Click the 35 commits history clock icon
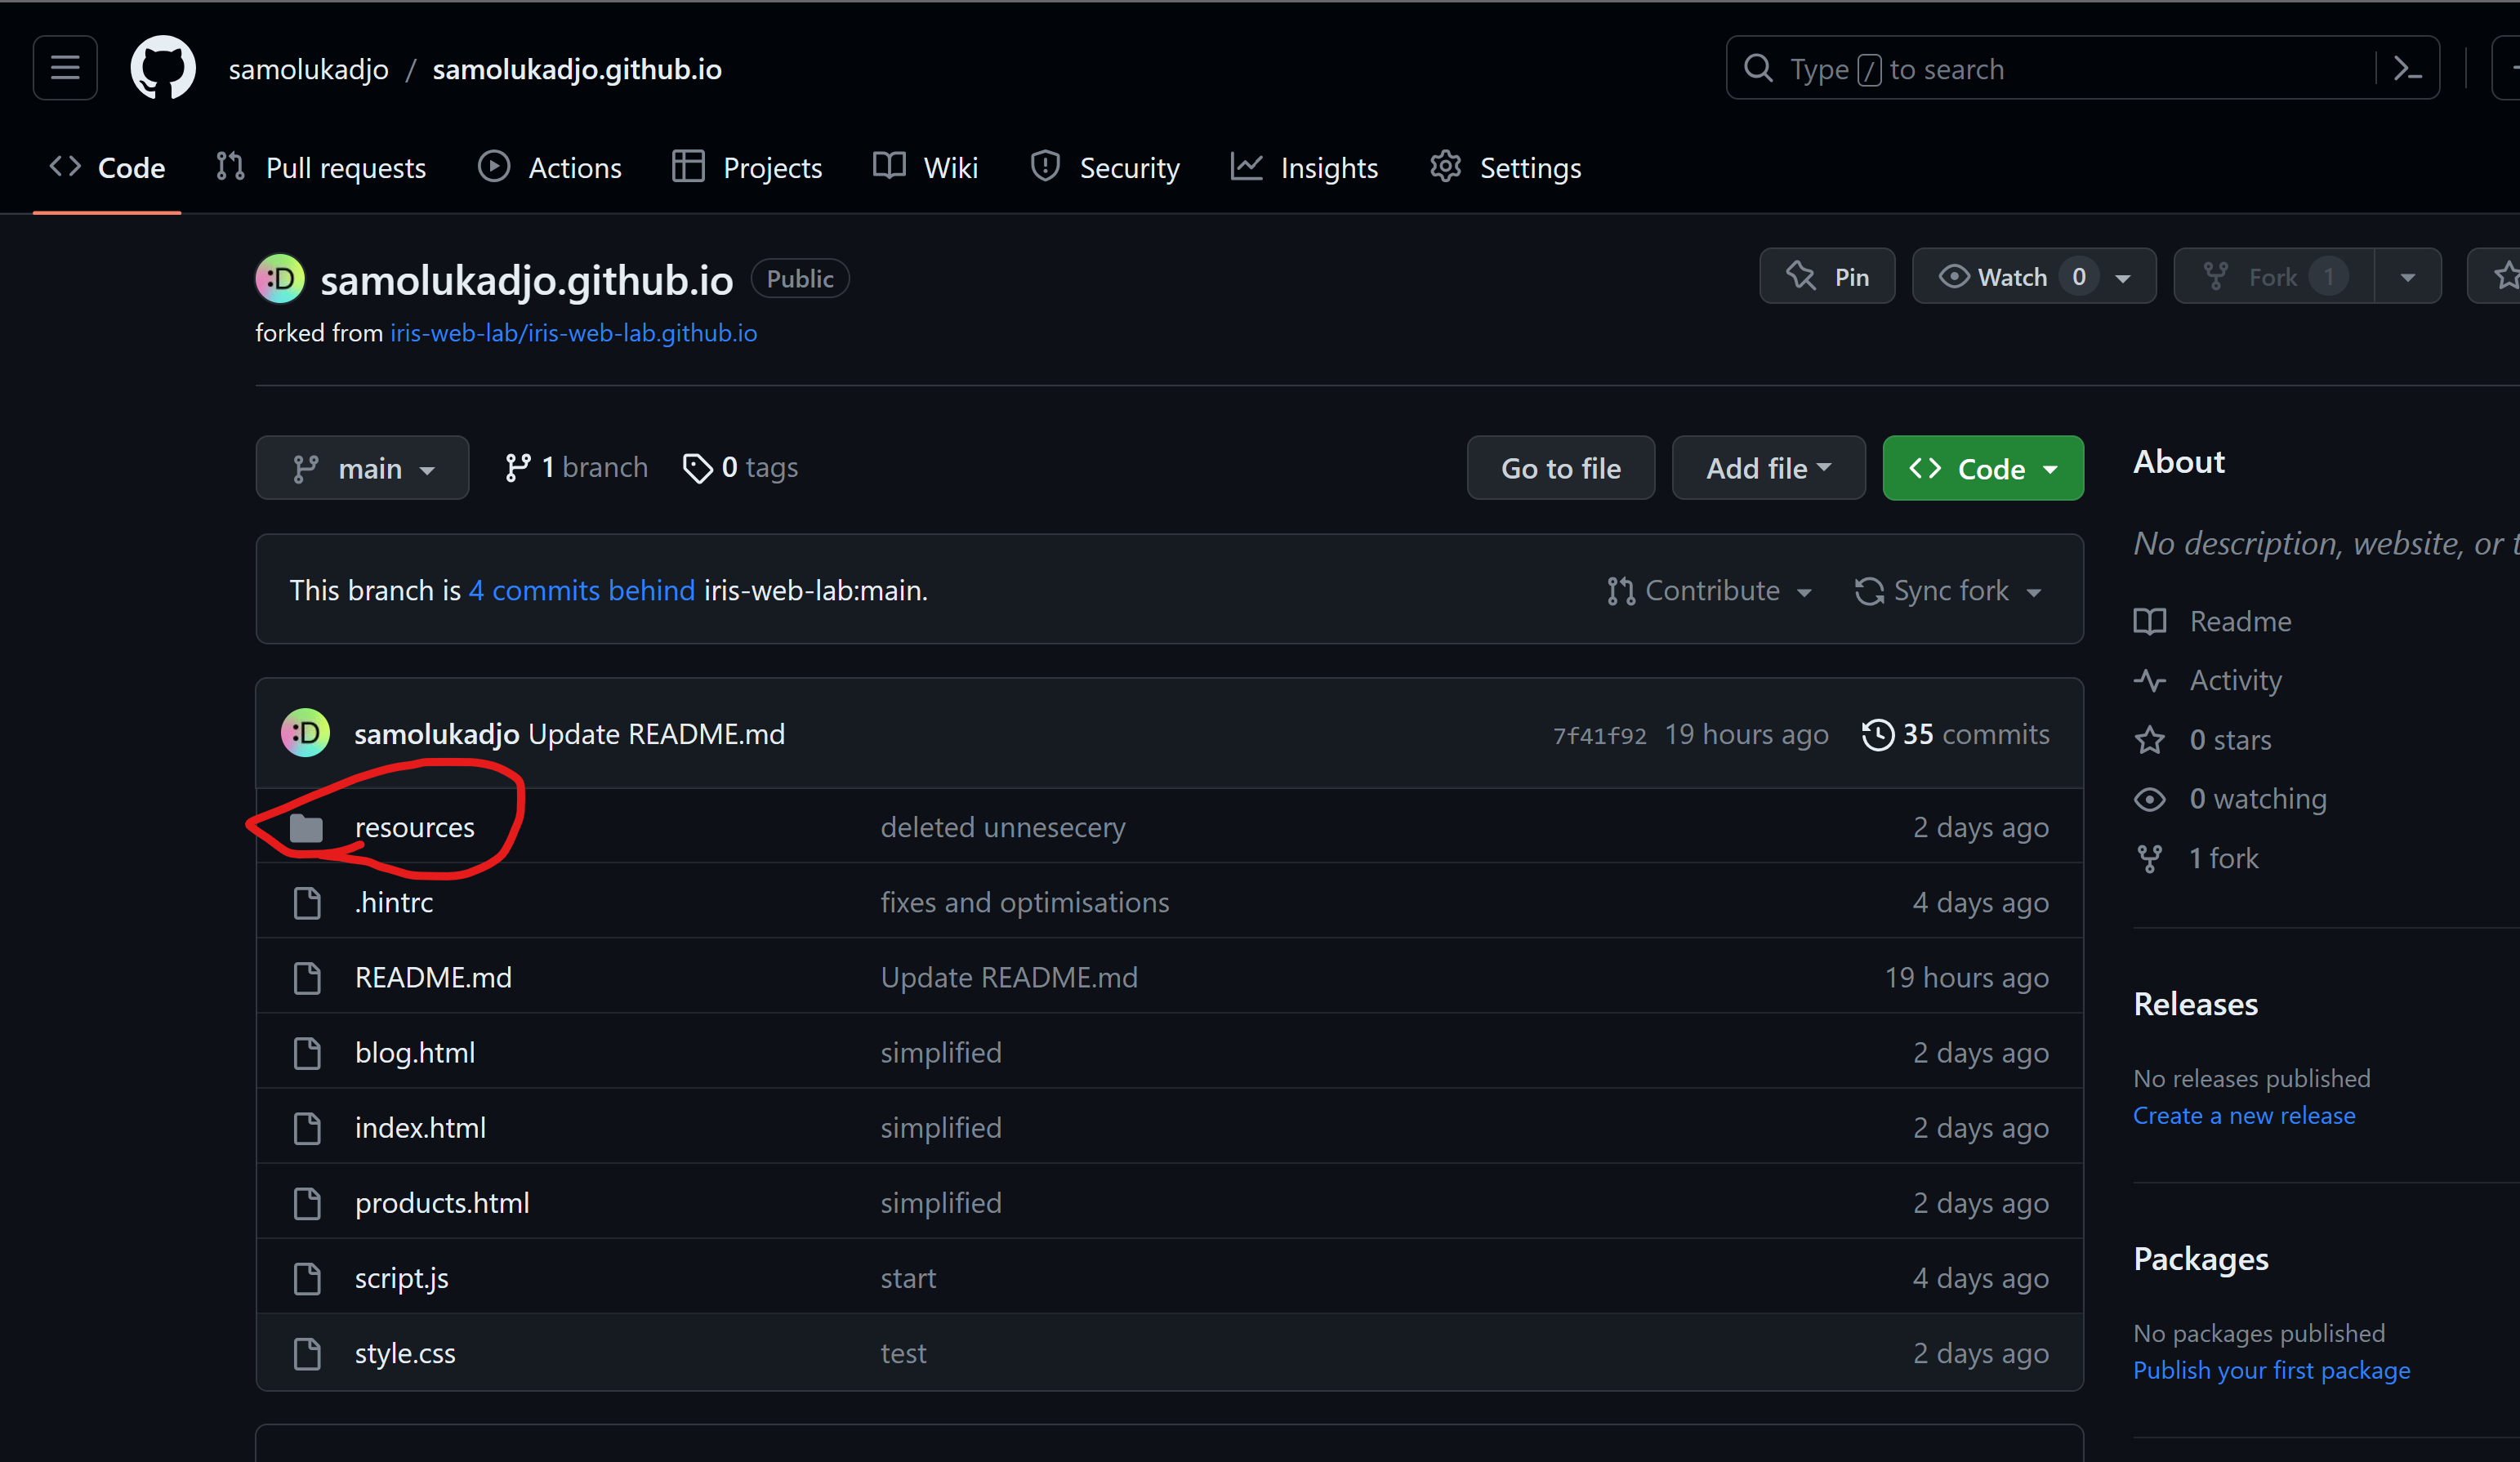The height and width of the screenshot is (1462, 2520). 1877,734
